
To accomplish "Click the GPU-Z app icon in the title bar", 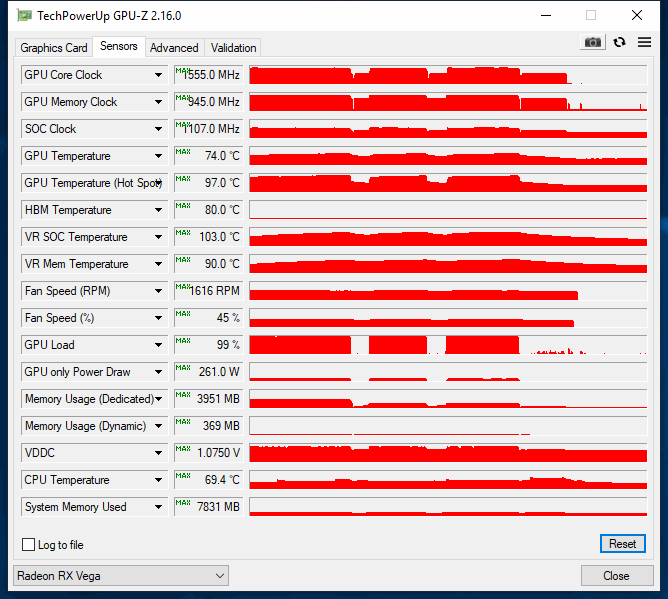I will [24, 16].
